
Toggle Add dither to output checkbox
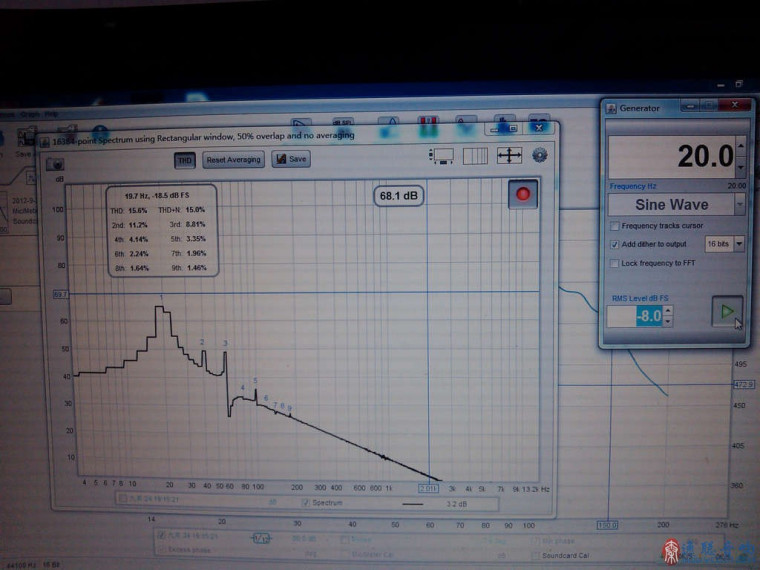[x=615, y=244]
